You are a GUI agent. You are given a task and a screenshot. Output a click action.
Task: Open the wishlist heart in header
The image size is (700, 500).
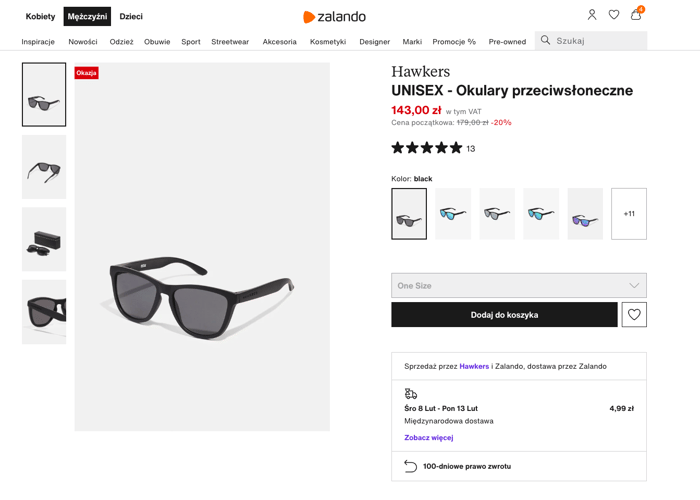tap(614, 15)
